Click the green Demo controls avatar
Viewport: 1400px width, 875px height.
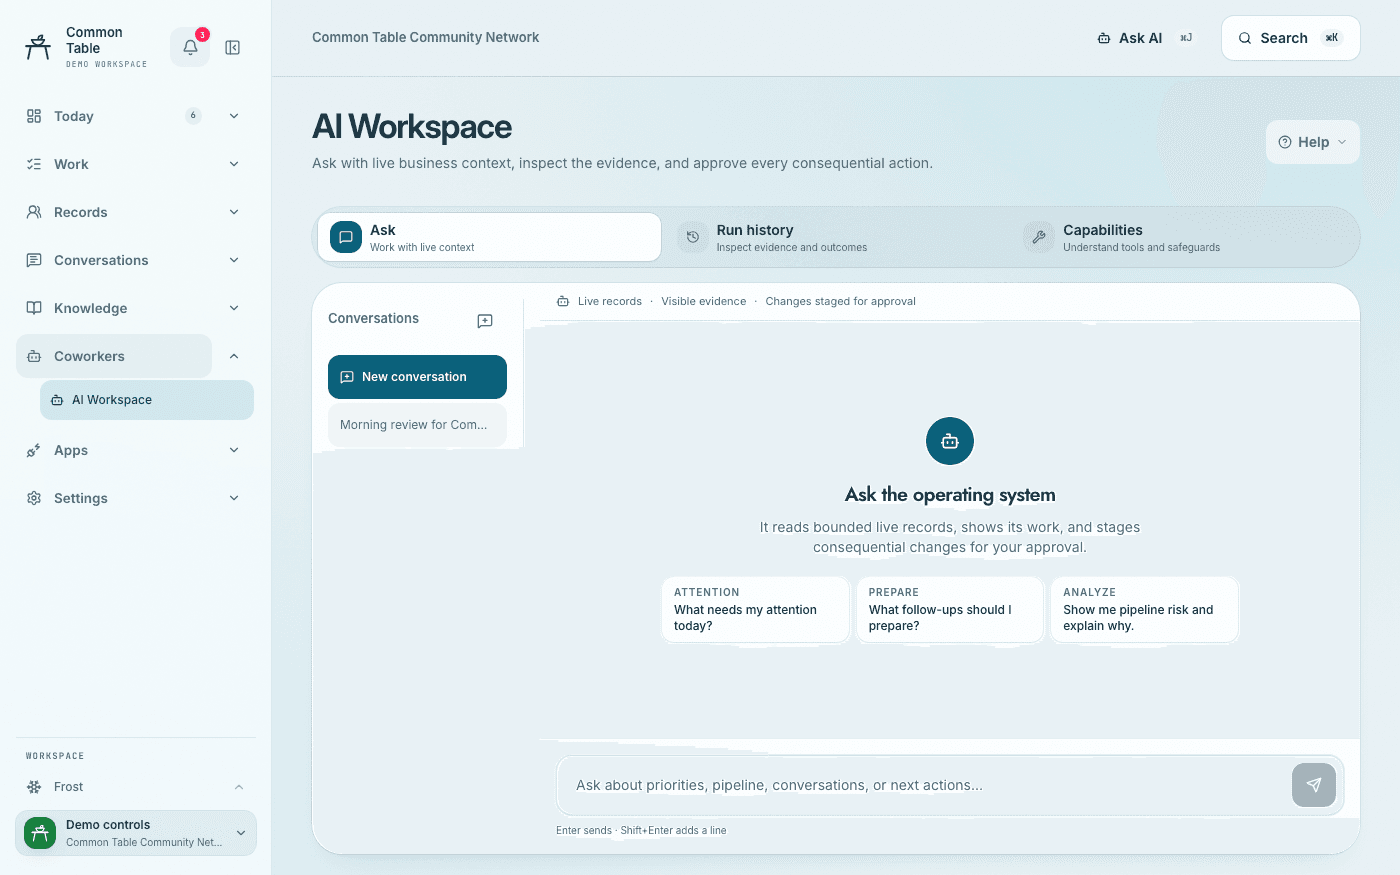40,833
